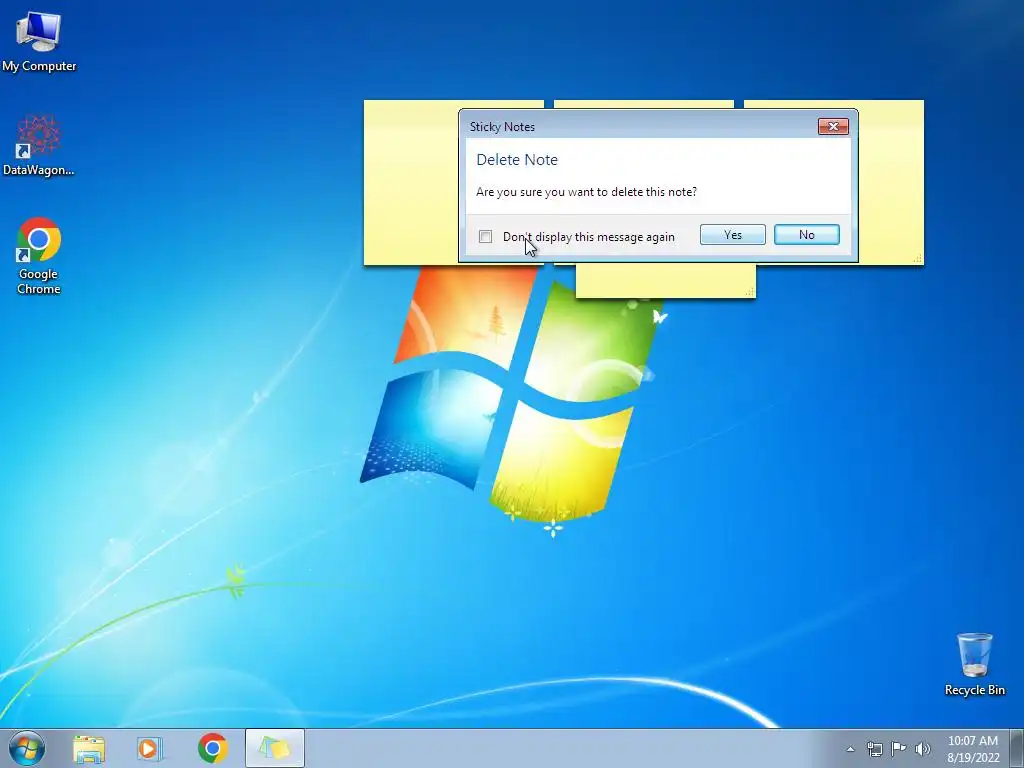The image size is (1024, 768).
Task: Select the Recycle Bin desktop icon
Action: pos(974,664)
